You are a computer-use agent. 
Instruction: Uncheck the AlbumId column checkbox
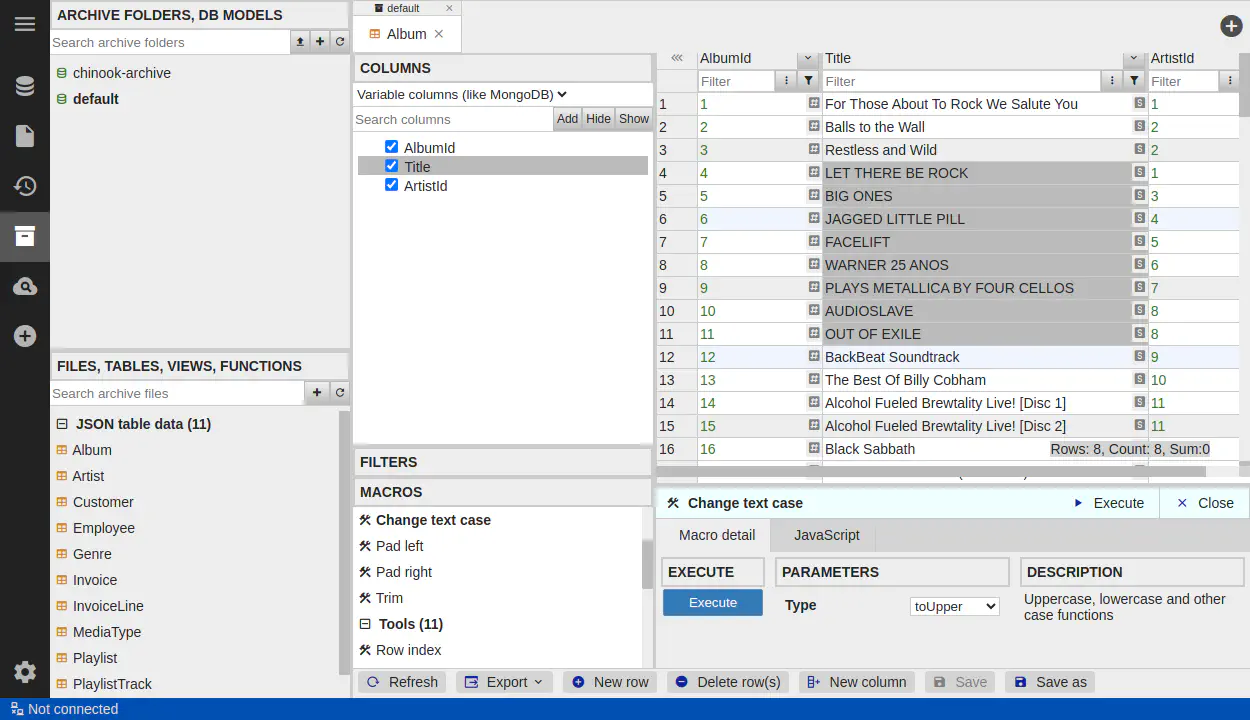(391, 147)
